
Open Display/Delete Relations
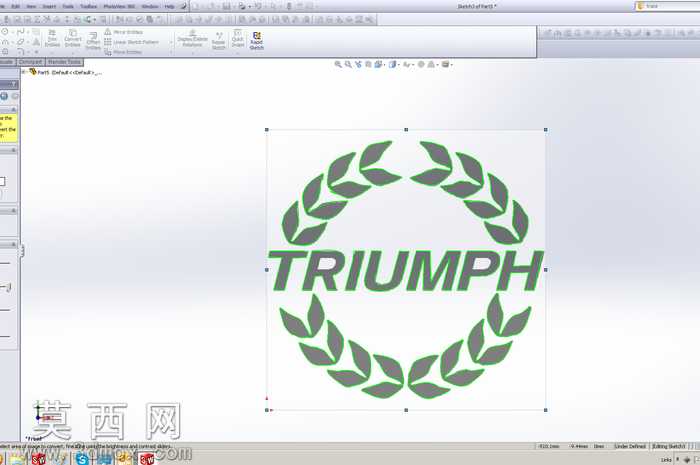pyautogui.click(x=192, y=39)
